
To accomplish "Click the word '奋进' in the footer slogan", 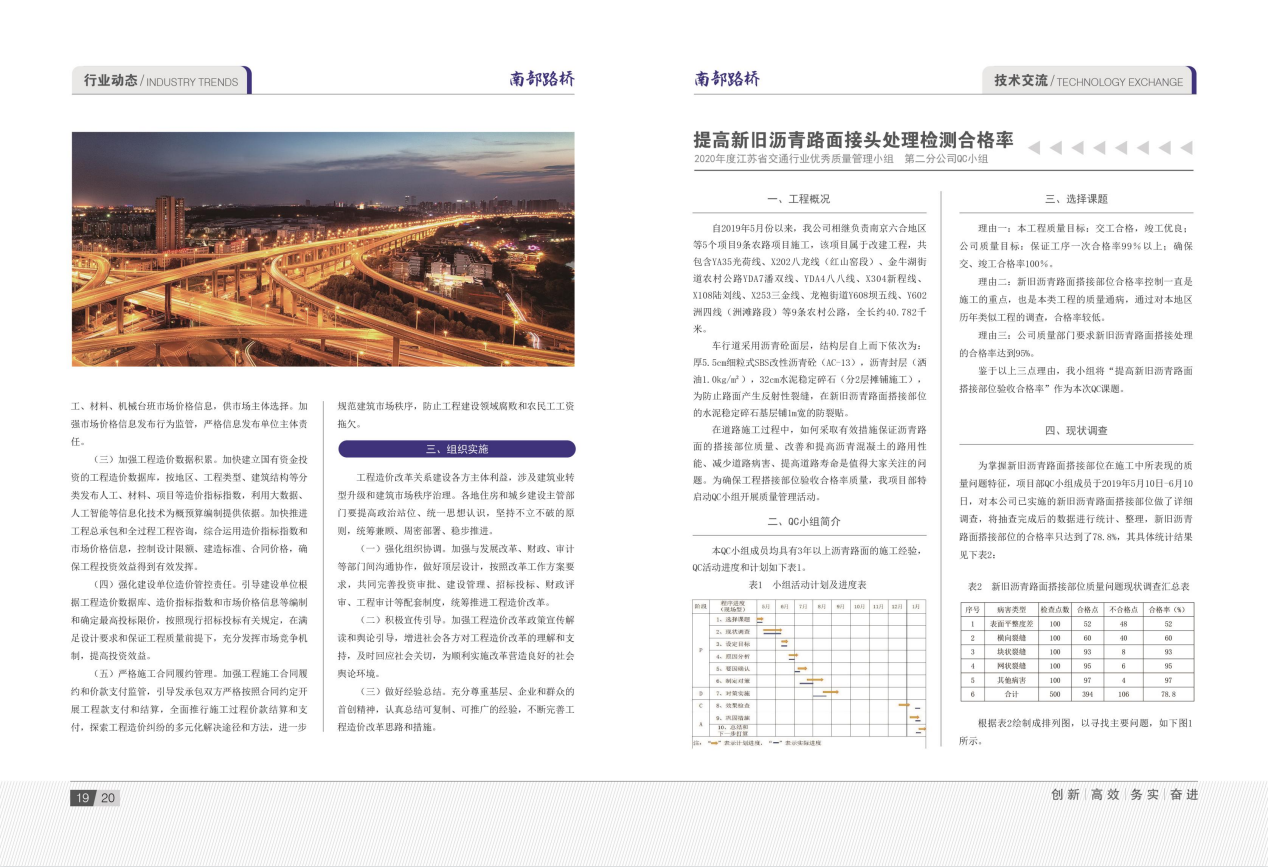I will point(1183,795).
